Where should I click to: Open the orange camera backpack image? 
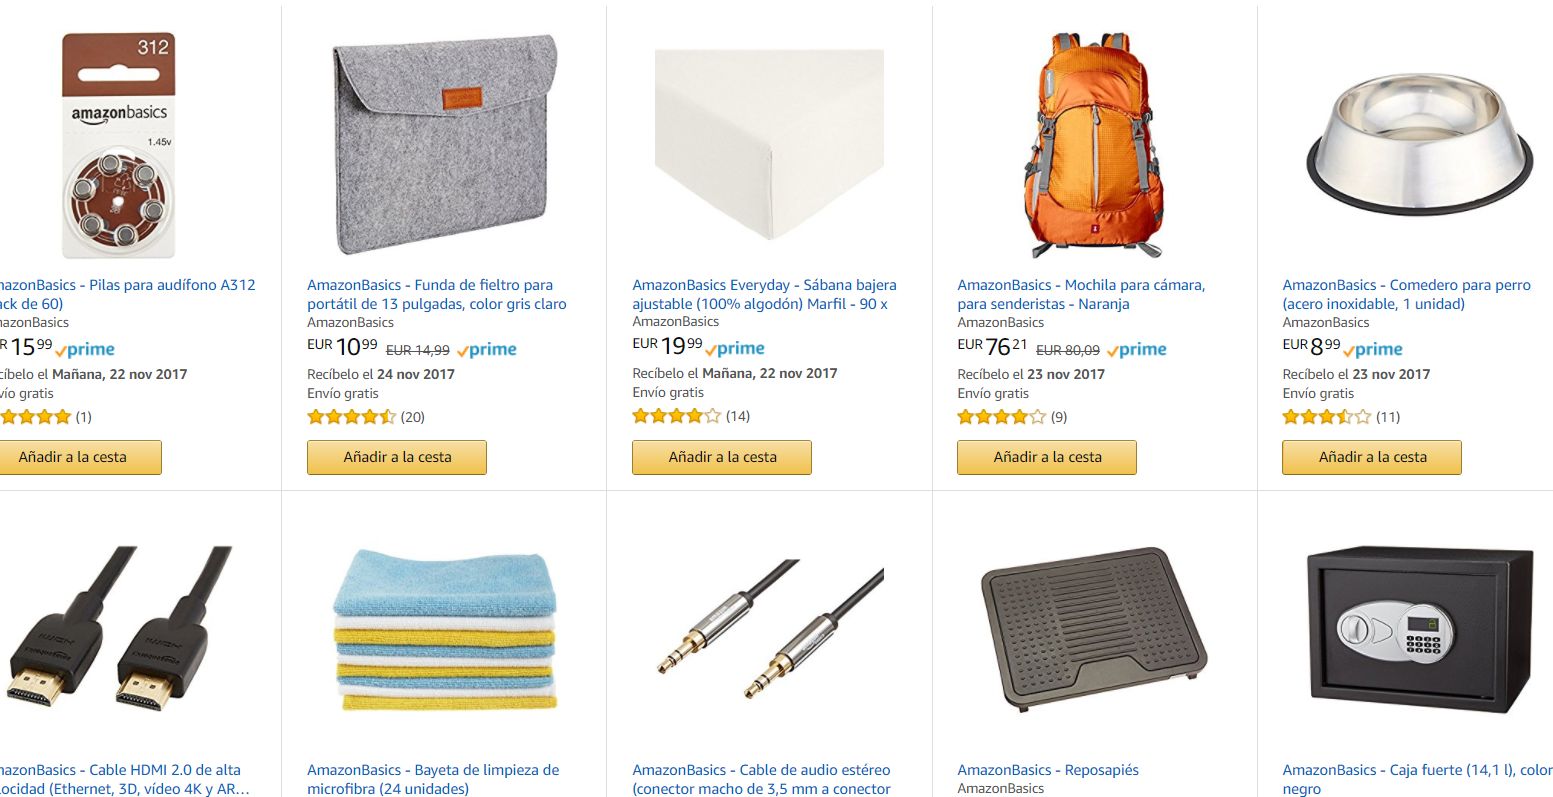pos(1095,146)
